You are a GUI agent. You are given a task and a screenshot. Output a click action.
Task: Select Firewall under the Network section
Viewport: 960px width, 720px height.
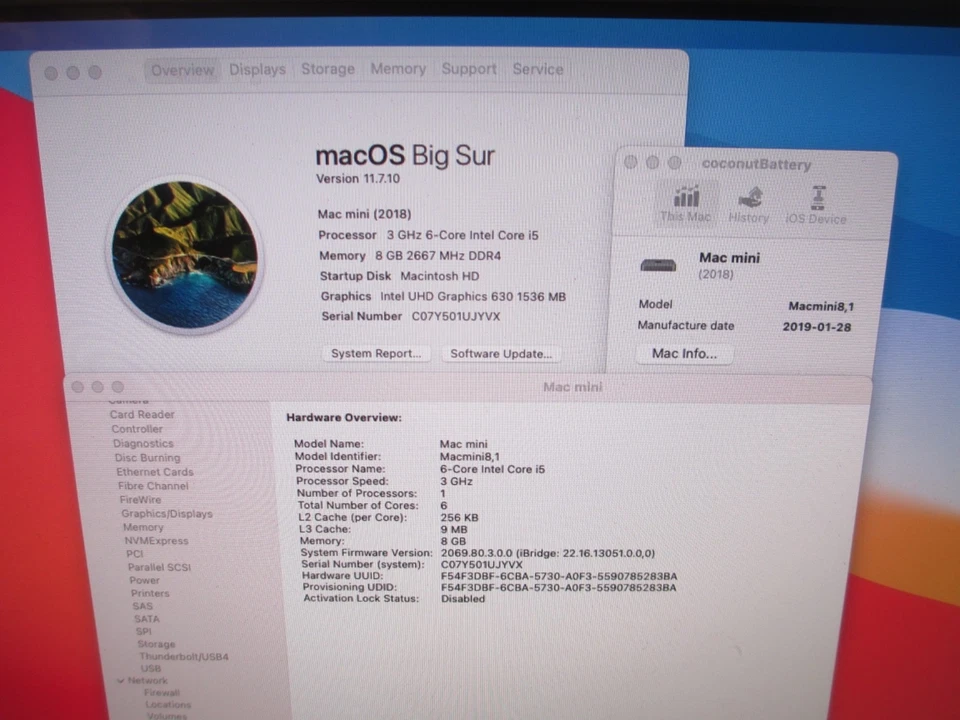pos(160,692)
